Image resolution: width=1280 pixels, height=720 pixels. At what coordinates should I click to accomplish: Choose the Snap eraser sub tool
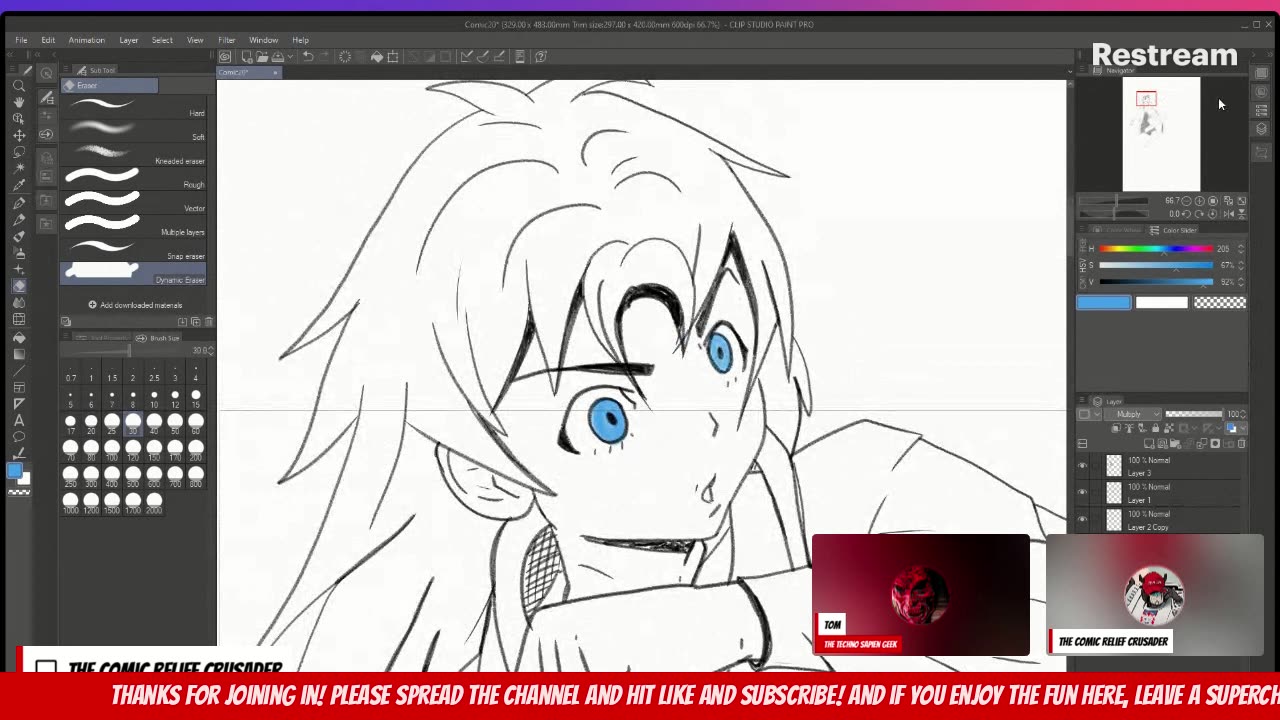point(134,252)
